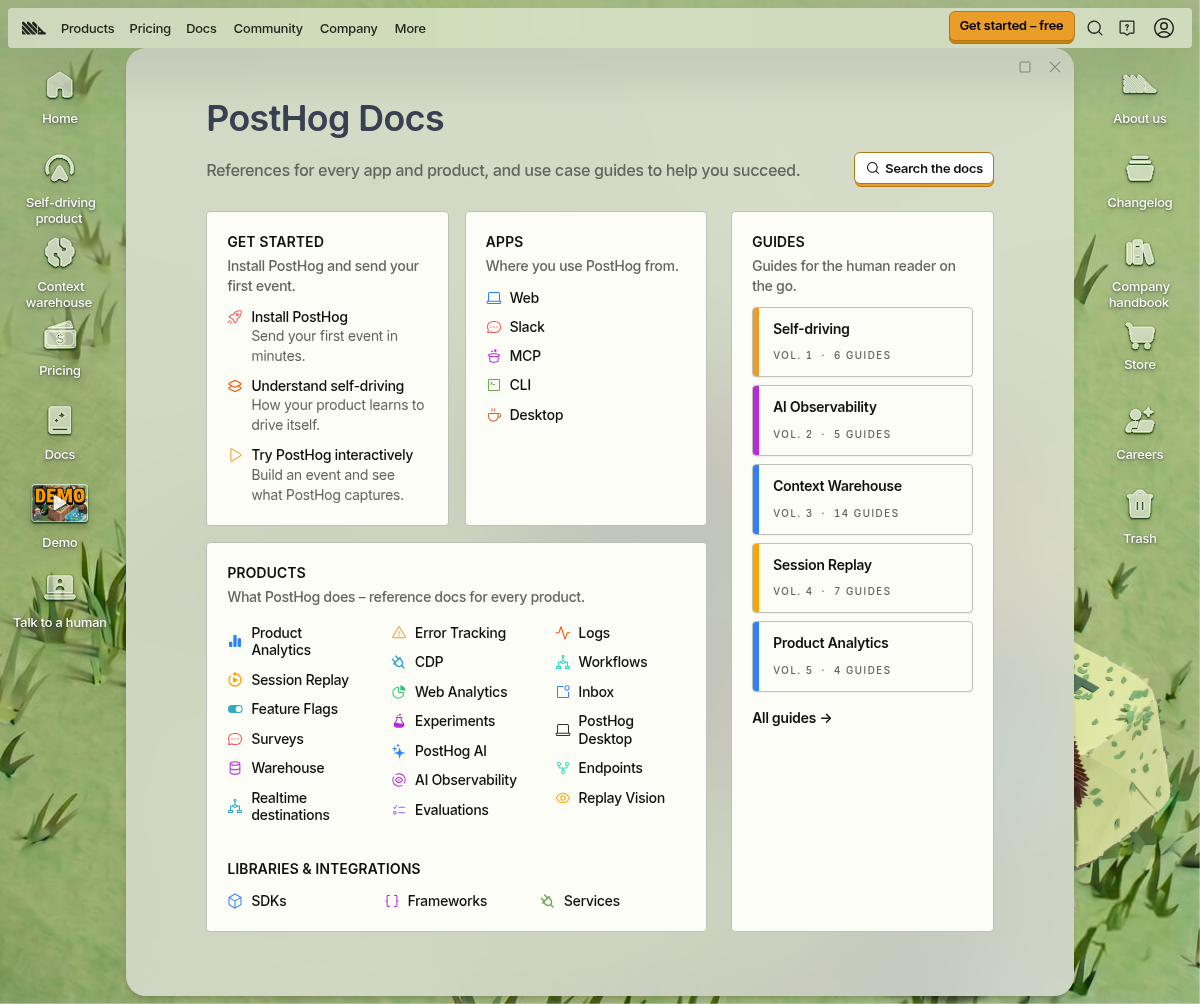Open the Product Analytics guides card
Image resolution: width=1200 pixels, height=1004 pixels.
(862, 656)
